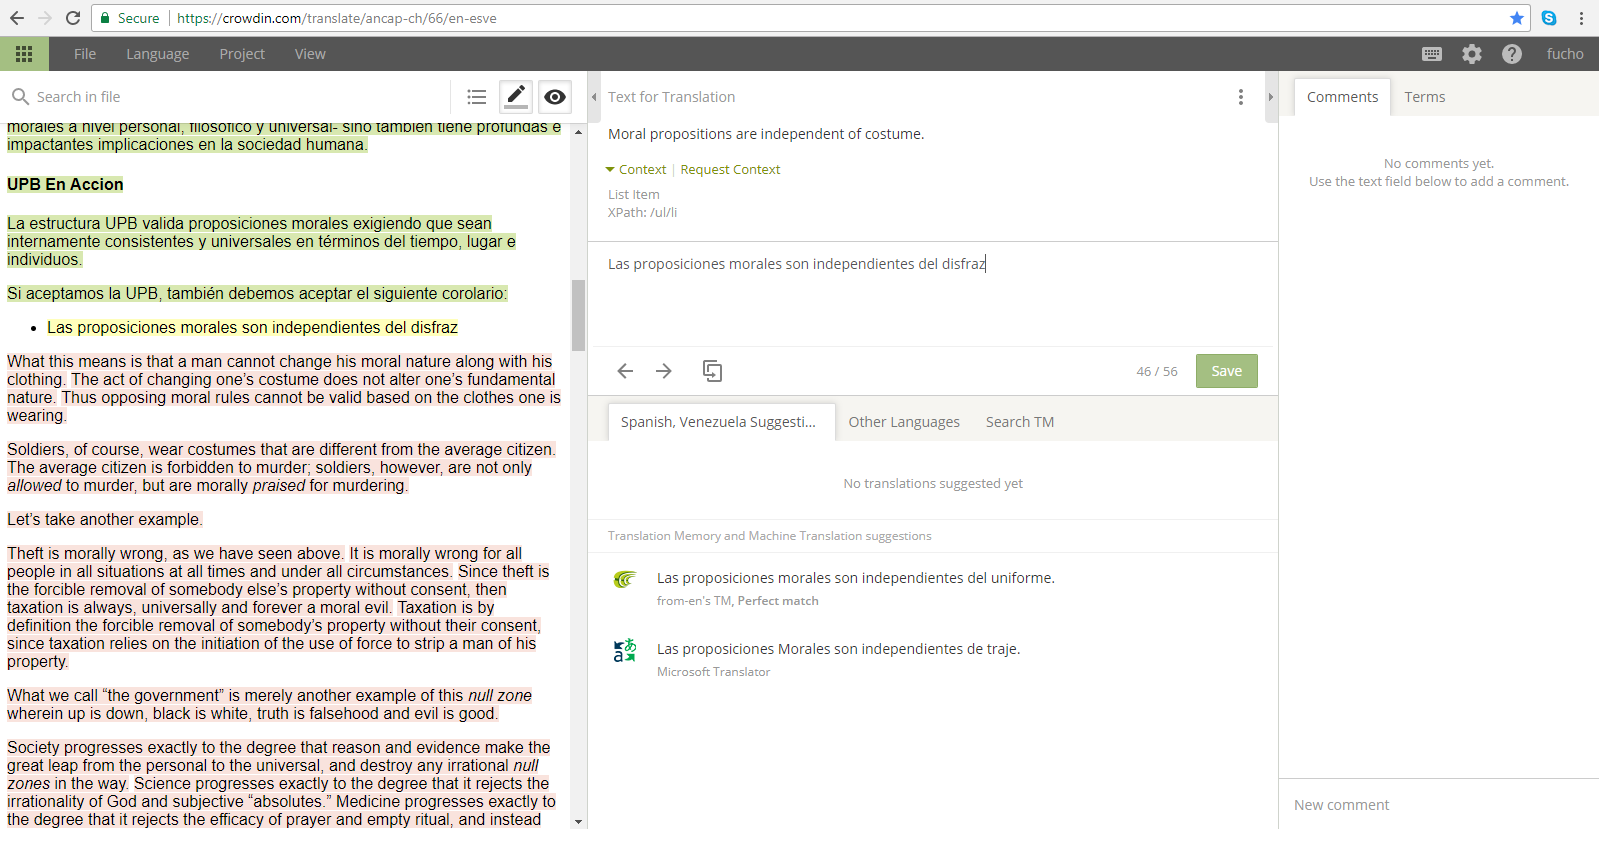The image size is (1602, 862).
Task: Go to the previous string arrow
Action: (x=625, y=371)
